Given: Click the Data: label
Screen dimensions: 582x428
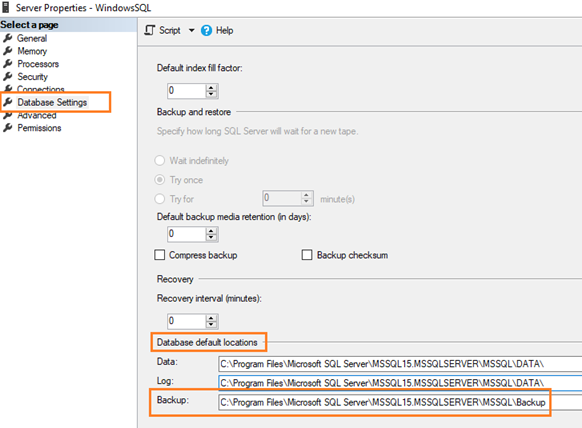Looking at the screenshot, I should tap(167, 362).
